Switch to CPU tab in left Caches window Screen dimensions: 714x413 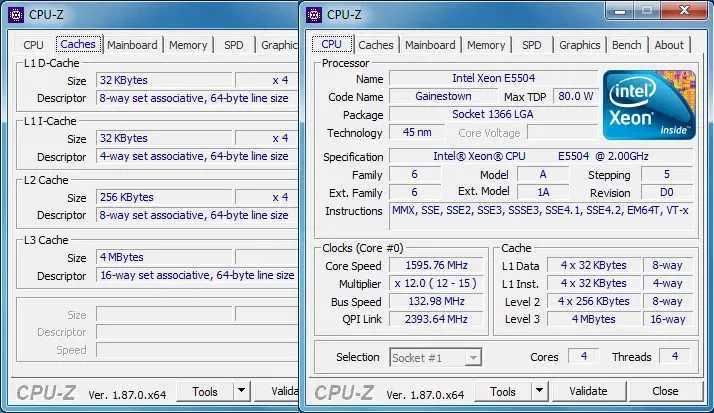click(x=33, y=45)
